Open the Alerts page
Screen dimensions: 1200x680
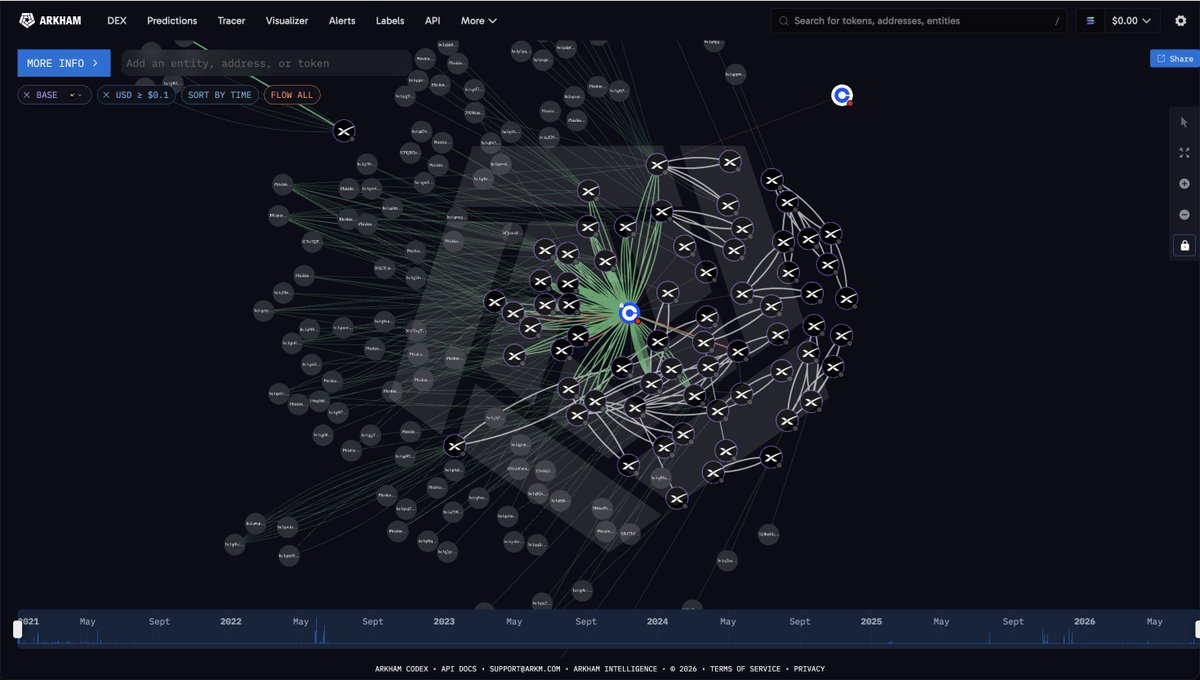pyautogui.click(x=342, y=20)
